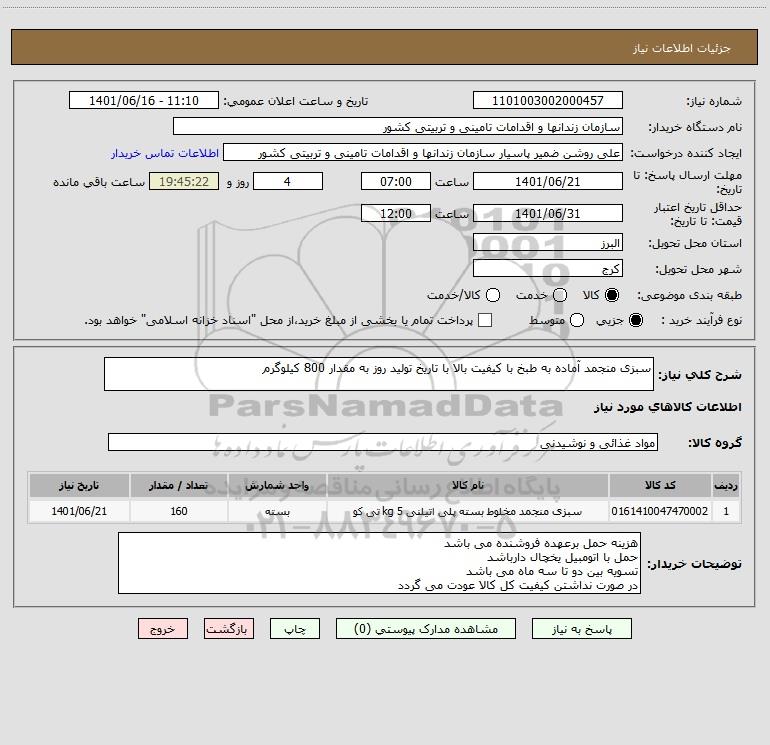Click the پاسخ به نیاز button
The image size is (770, 745).
coord(581,629)
